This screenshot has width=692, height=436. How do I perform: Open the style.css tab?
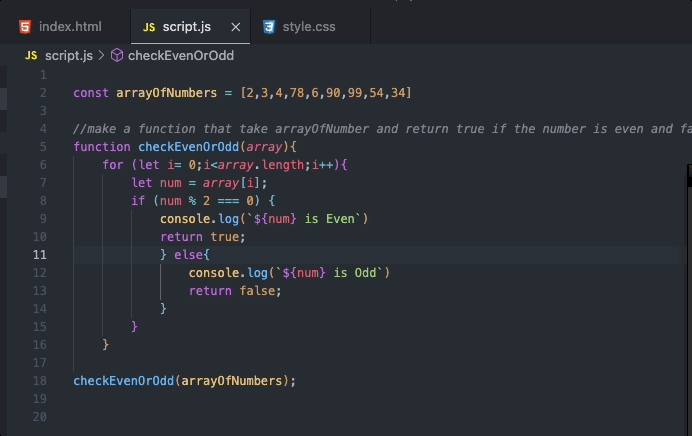pos(309,27)
